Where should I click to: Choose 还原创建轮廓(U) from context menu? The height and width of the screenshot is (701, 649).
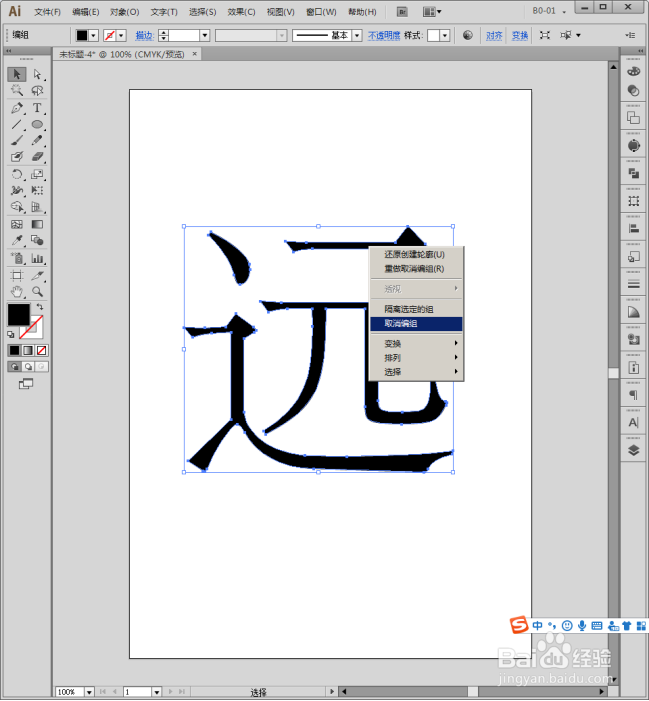(x=416, y=254)
